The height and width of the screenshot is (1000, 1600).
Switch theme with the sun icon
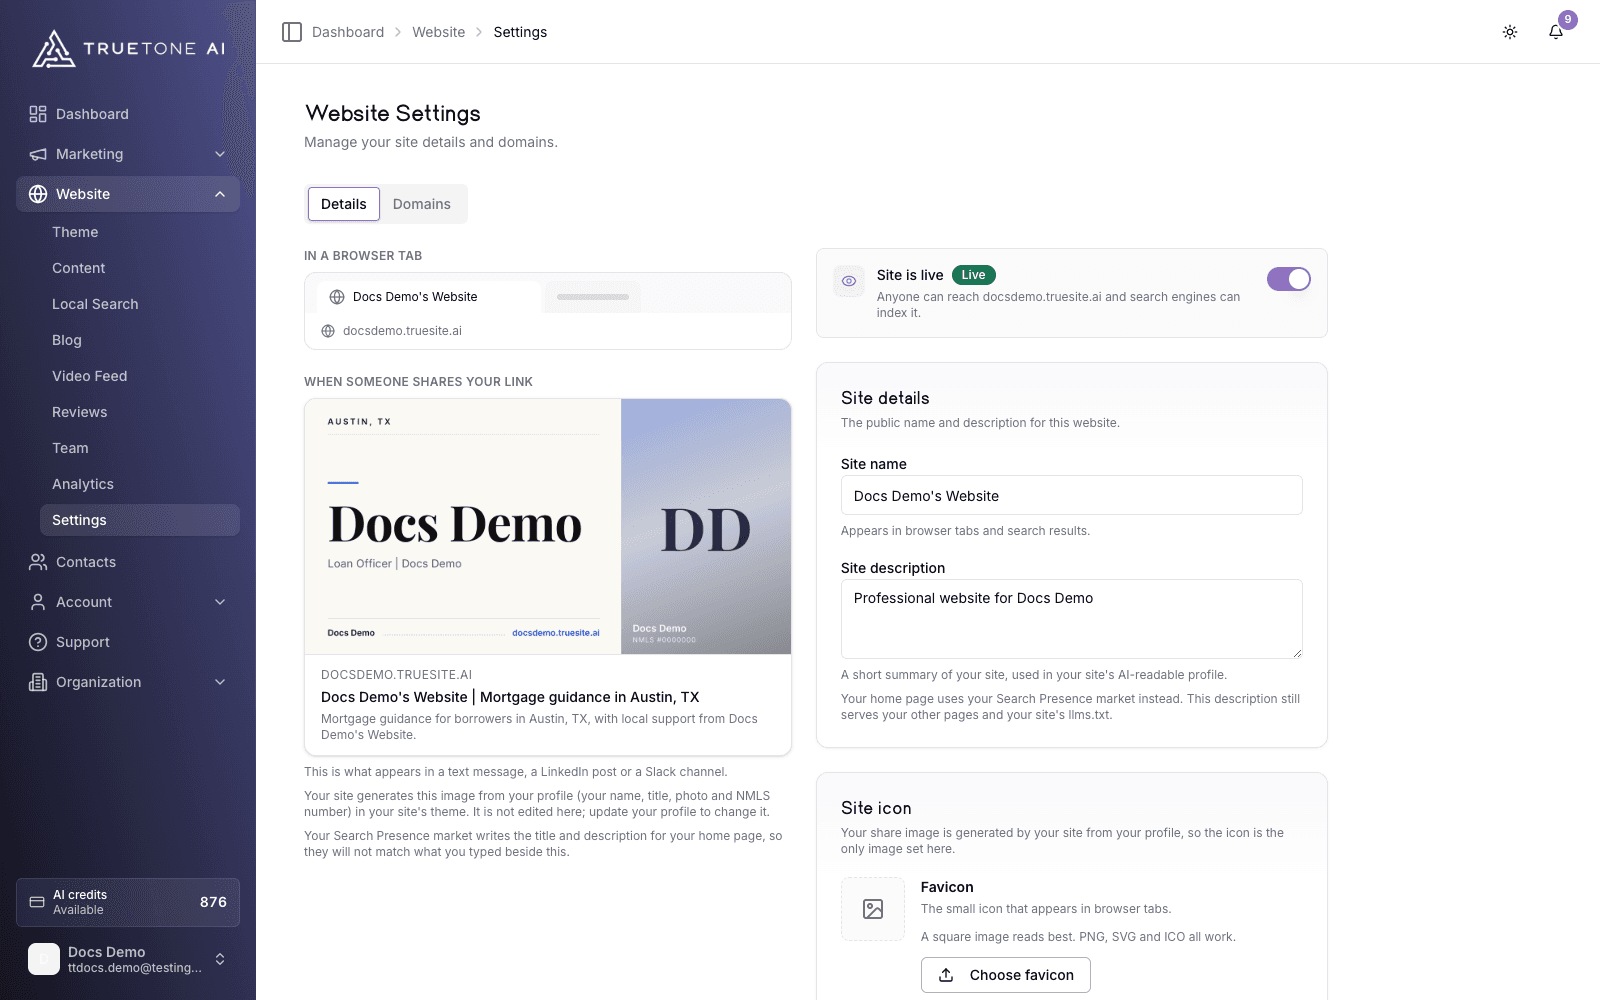[1510, 32]
